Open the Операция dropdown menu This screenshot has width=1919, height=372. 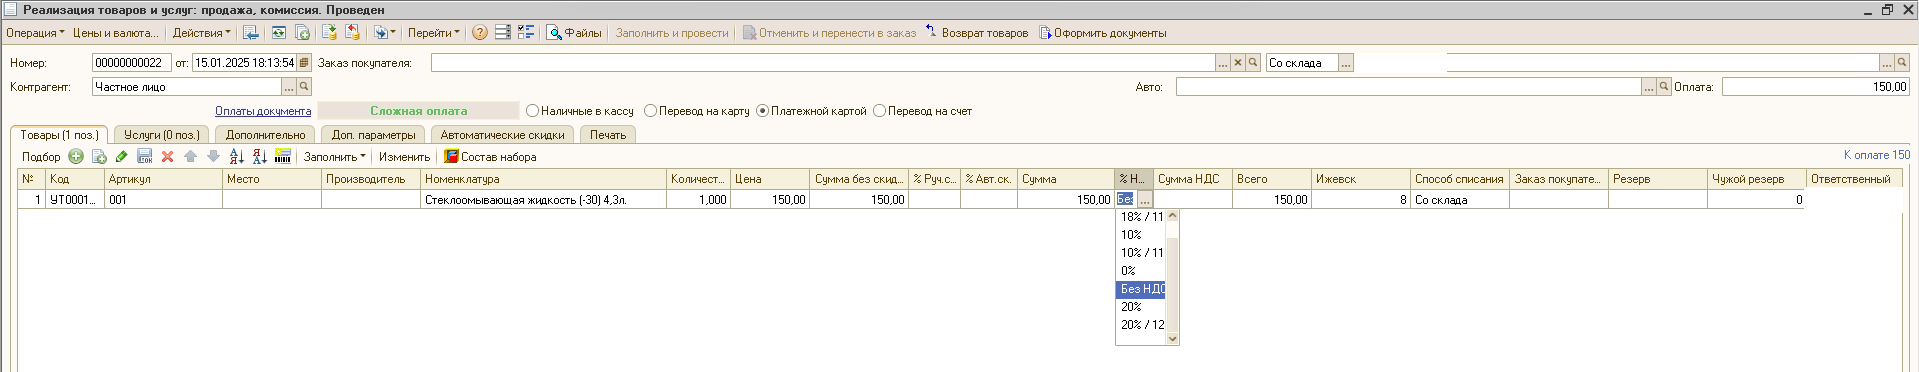pyautogui.click(x=35, y=33)
